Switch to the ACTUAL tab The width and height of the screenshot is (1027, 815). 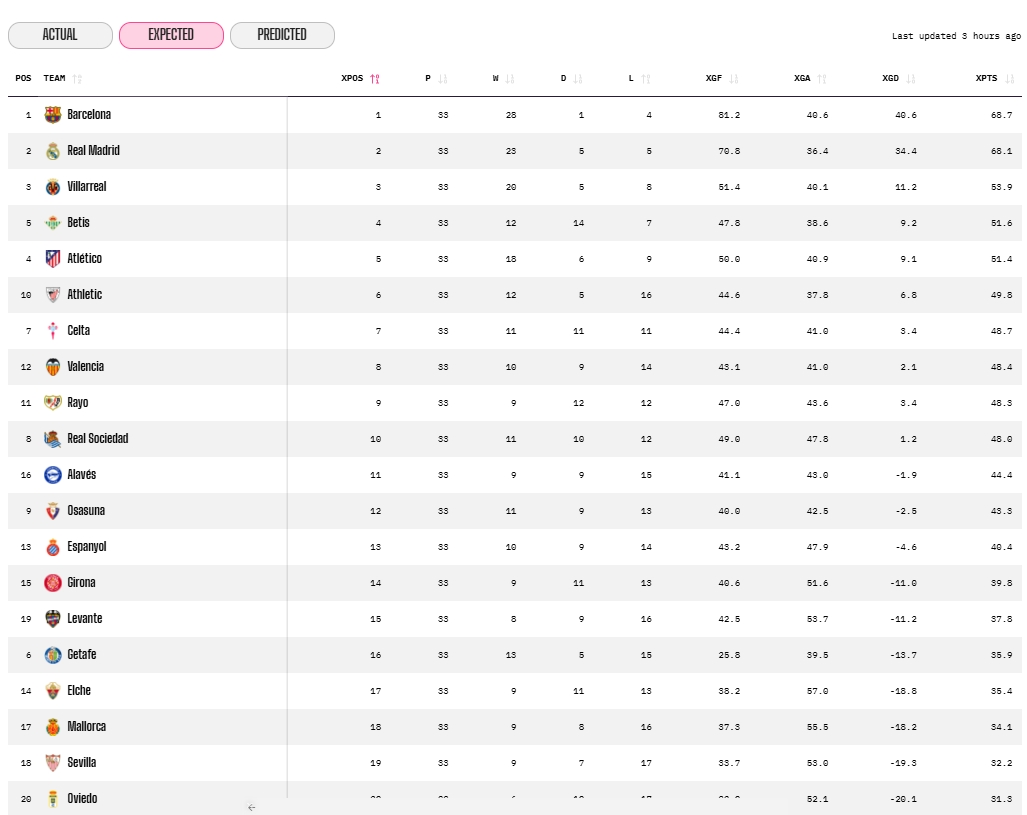point(59,34)
